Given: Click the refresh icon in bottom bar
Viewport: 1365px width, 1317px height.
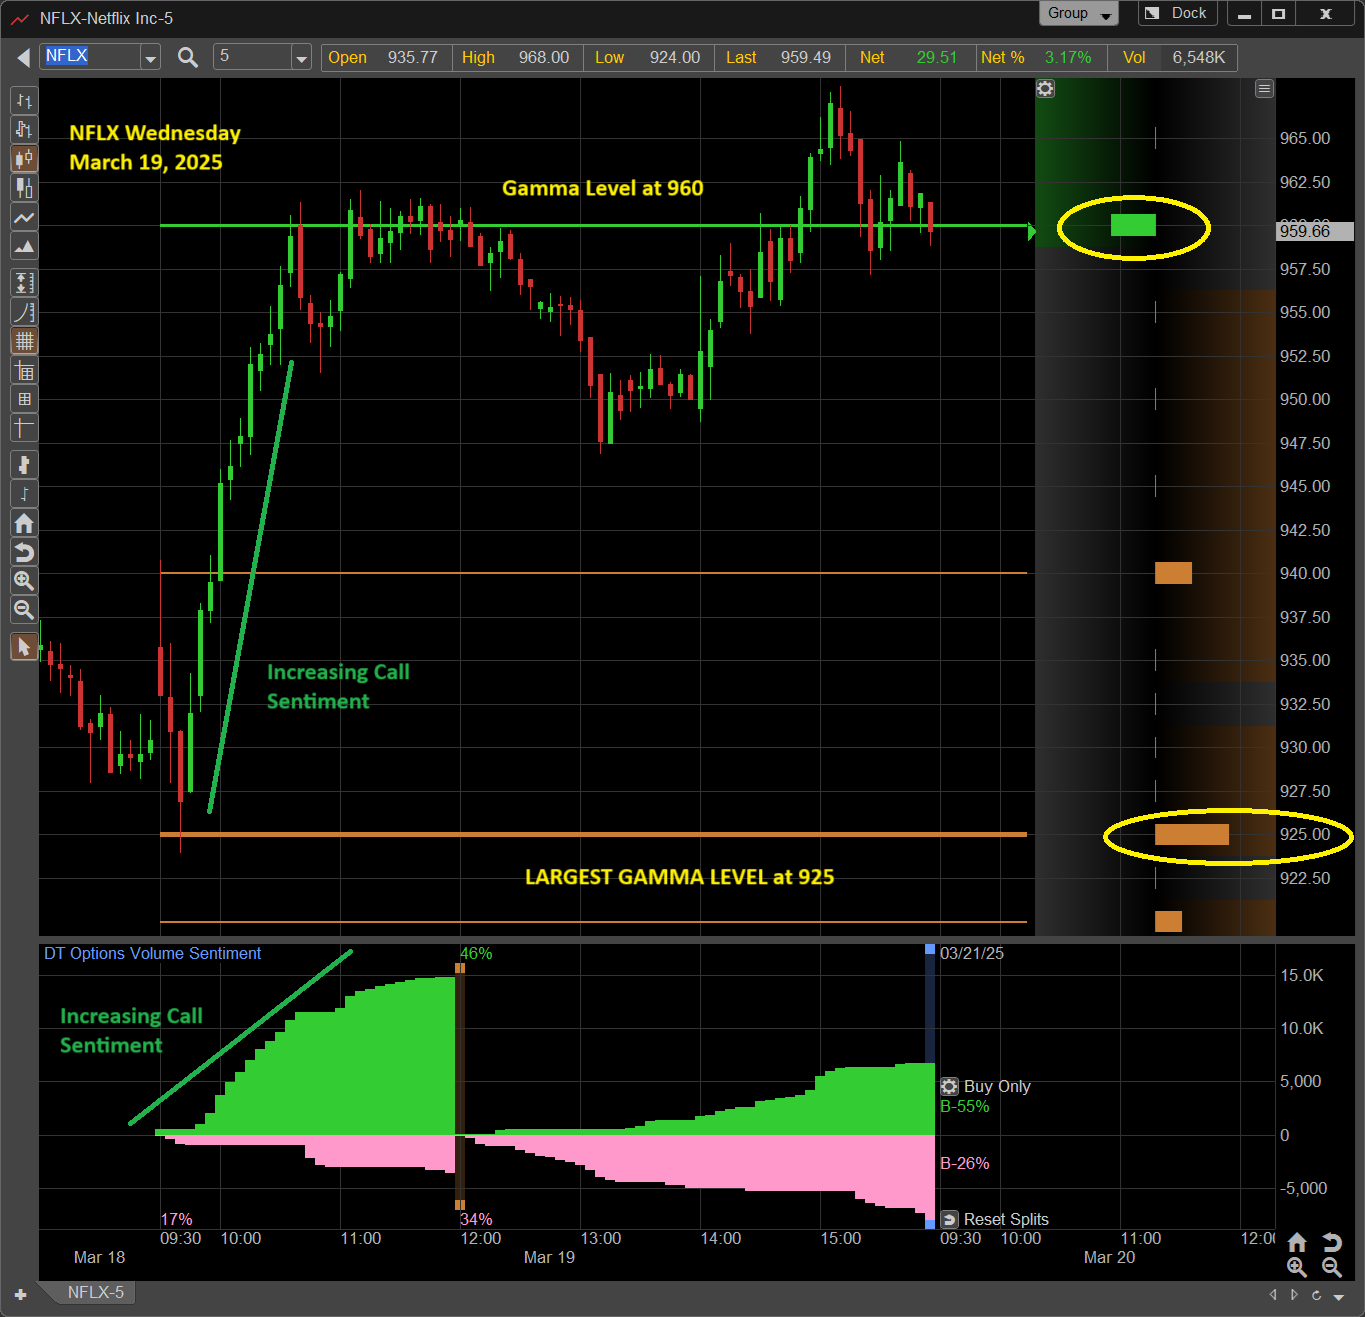Looking at the screenshot, I should (1316, 1295).
